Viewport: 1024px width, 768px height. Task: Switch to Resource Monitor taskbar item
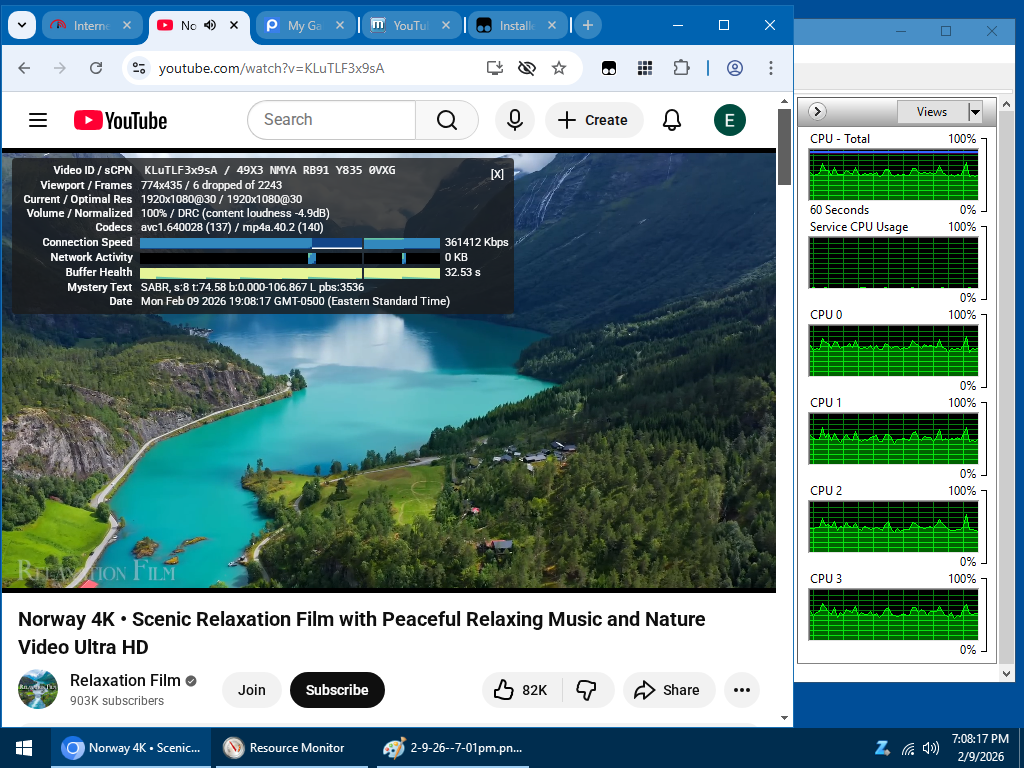[291, 748]
